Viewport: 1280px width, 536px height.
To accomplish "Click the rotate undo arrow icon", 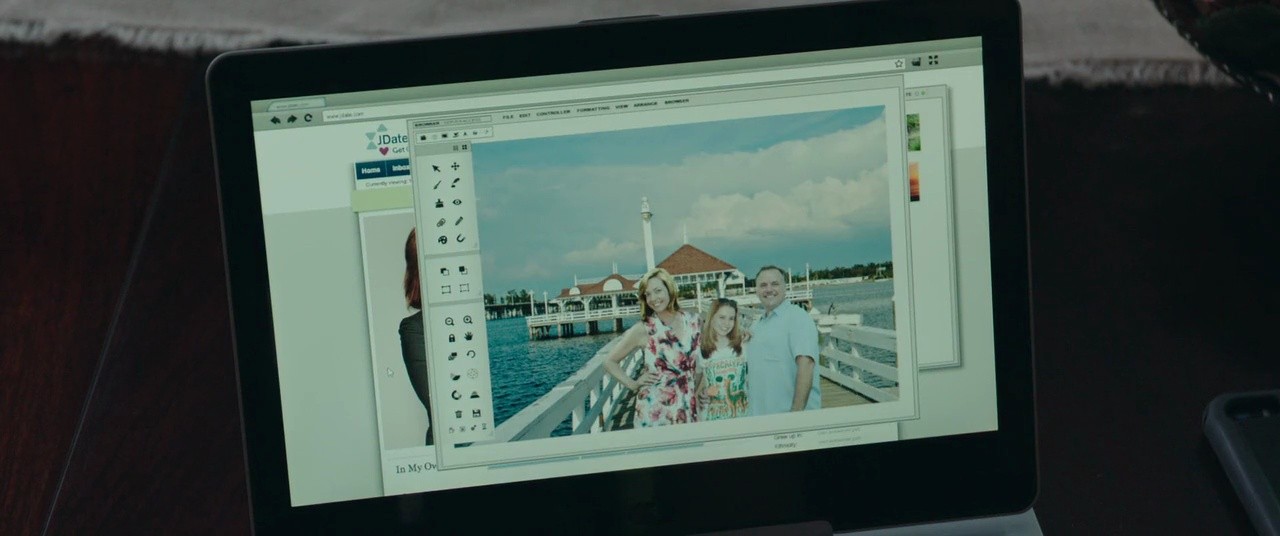I will click(x=470, y=355).
